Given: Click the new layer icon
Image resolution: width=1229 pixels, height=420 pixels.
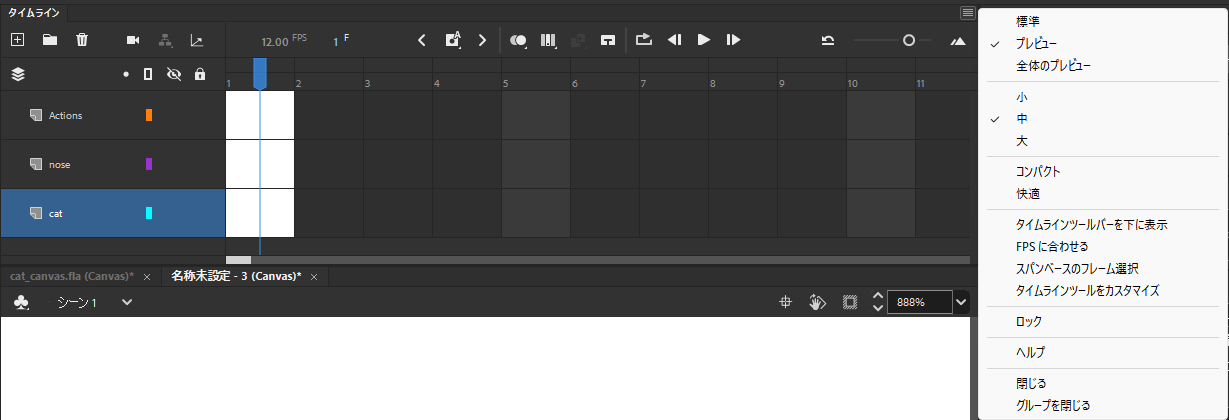Looking at the screenshot, I should click(x=17, y=40).
